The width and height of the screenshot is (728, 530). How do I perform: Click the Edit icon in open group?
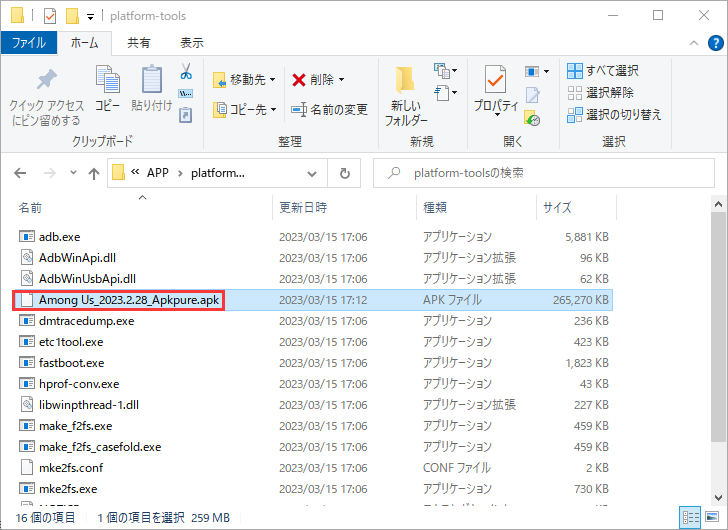(533, 95)
